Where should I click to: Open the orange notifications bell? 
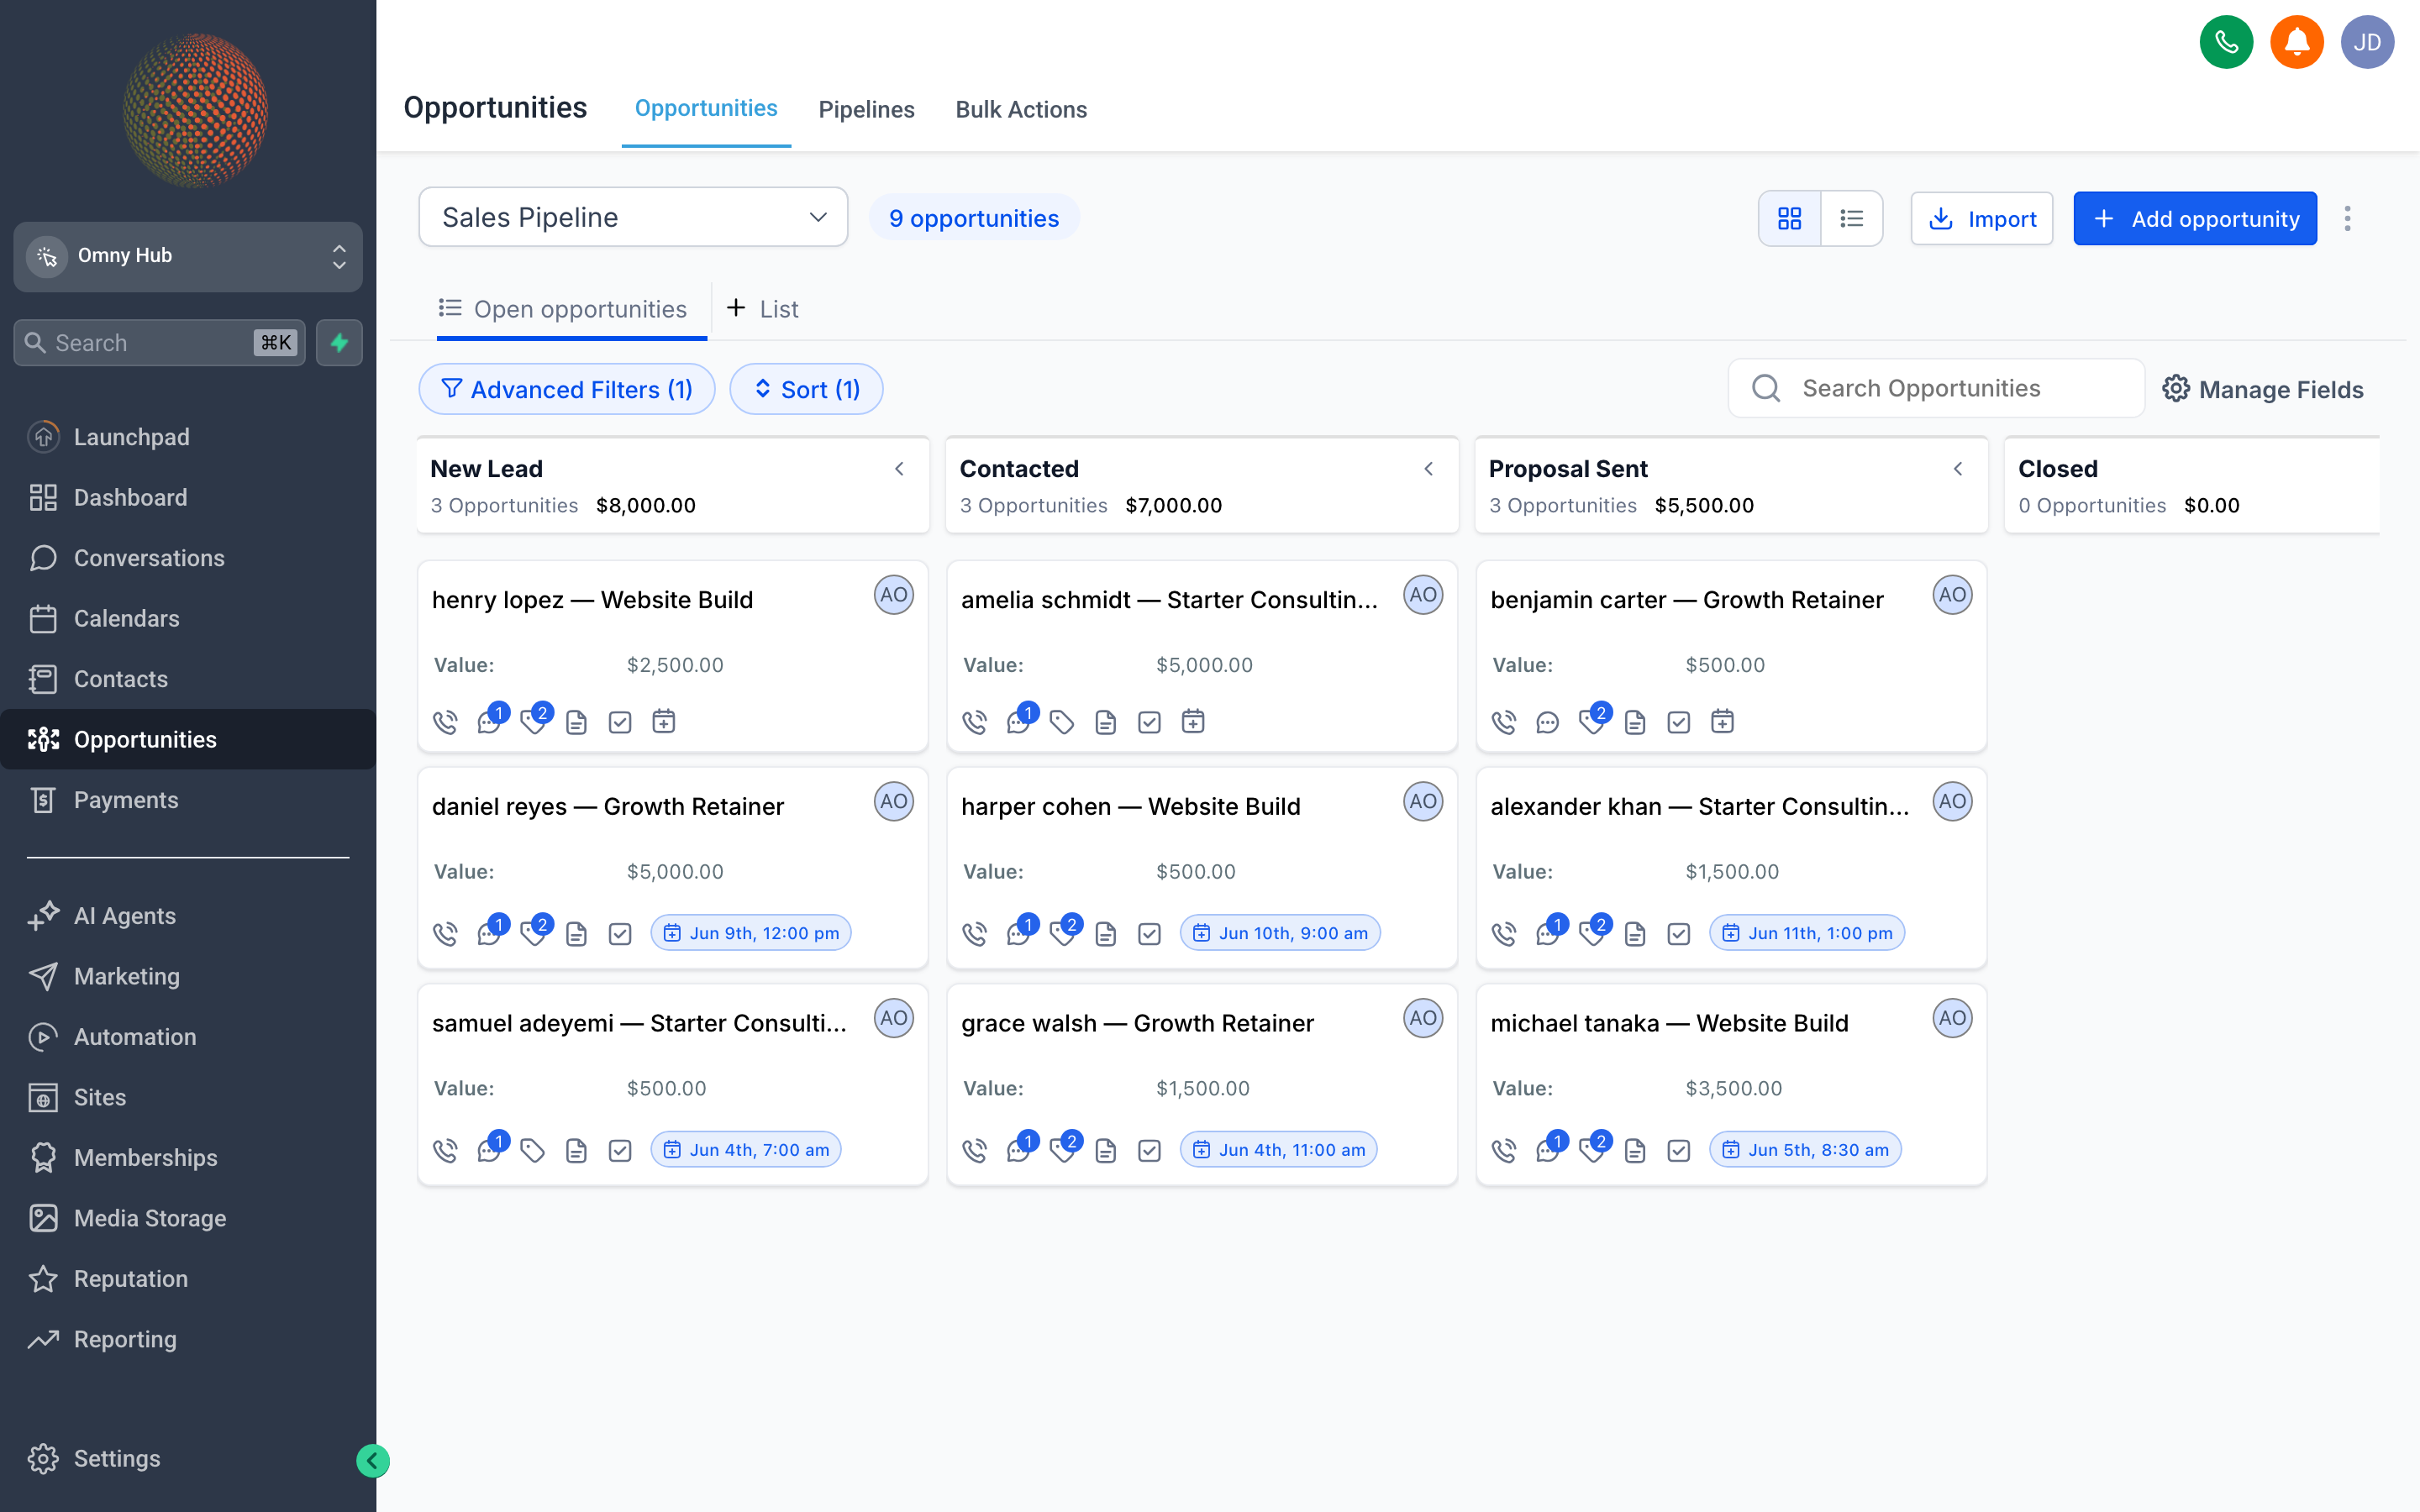(2296, 42)
